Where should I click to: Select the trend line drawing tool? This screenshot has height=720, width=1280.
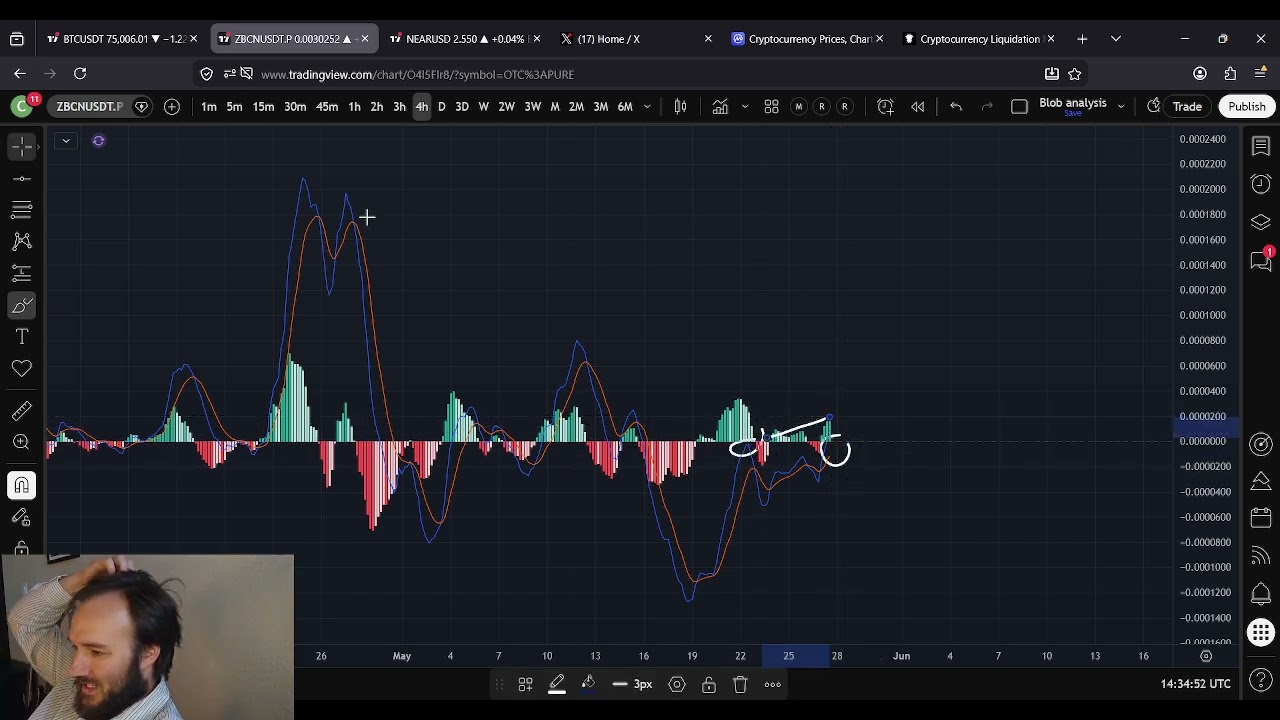click(x=21, y=178)
